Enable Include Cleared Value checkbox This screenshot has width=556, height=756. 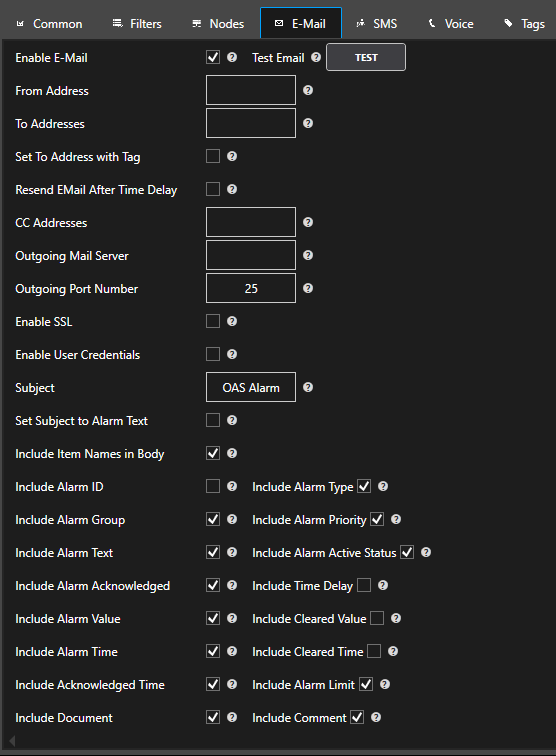[377, 619]
